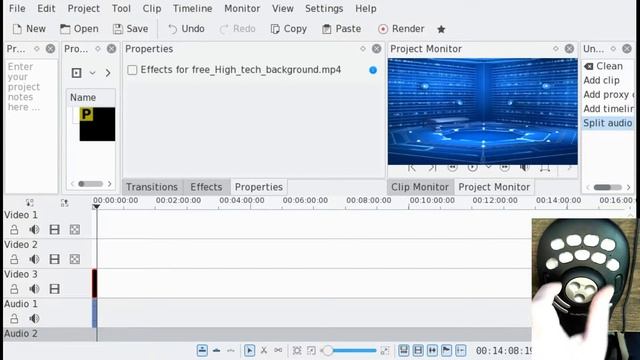Select the razor scissors tool

264,351
